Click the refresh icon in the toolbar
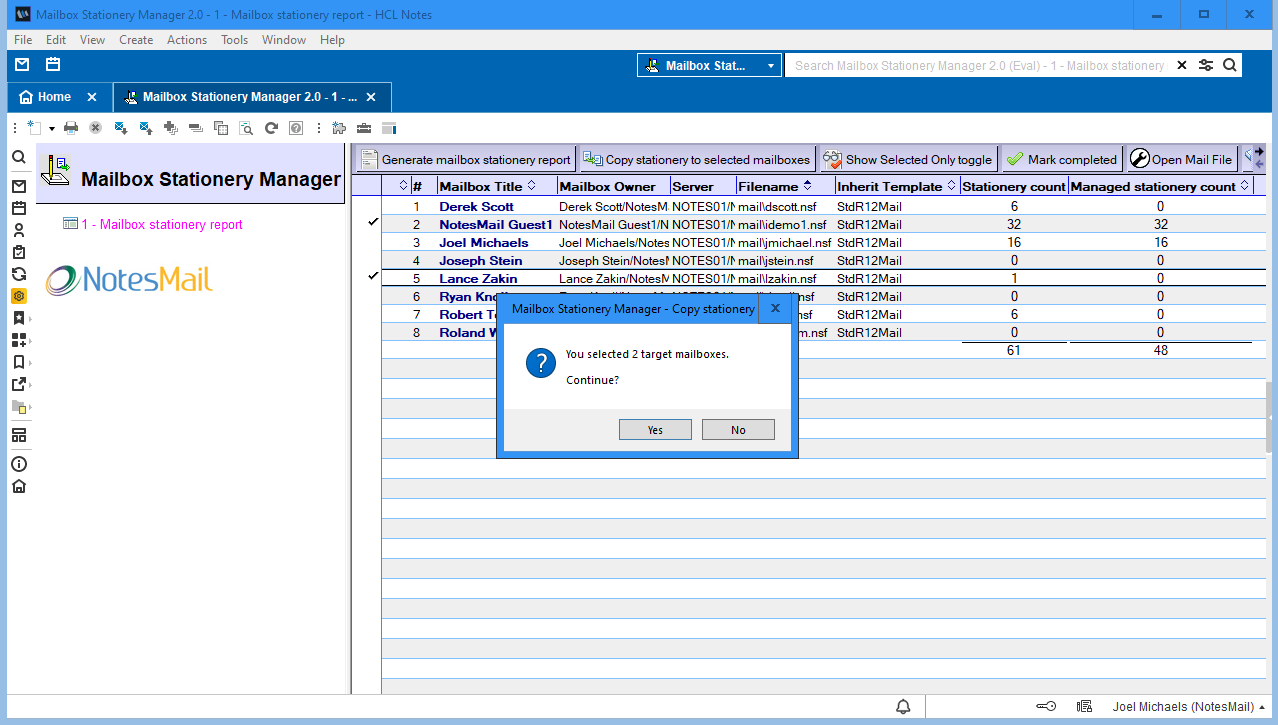The height and width of the screenshot is (725, 1278). 271,128
